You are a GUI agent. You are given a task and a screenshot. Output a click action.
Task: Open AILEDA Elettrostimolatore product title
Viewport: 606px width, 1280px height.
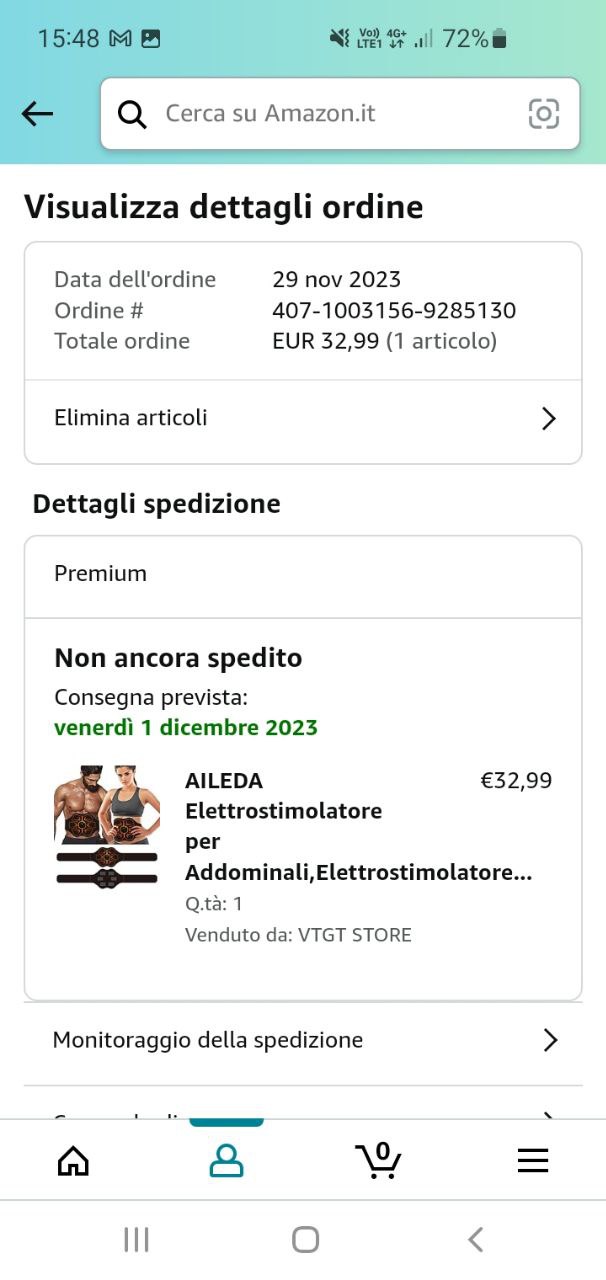300,826
